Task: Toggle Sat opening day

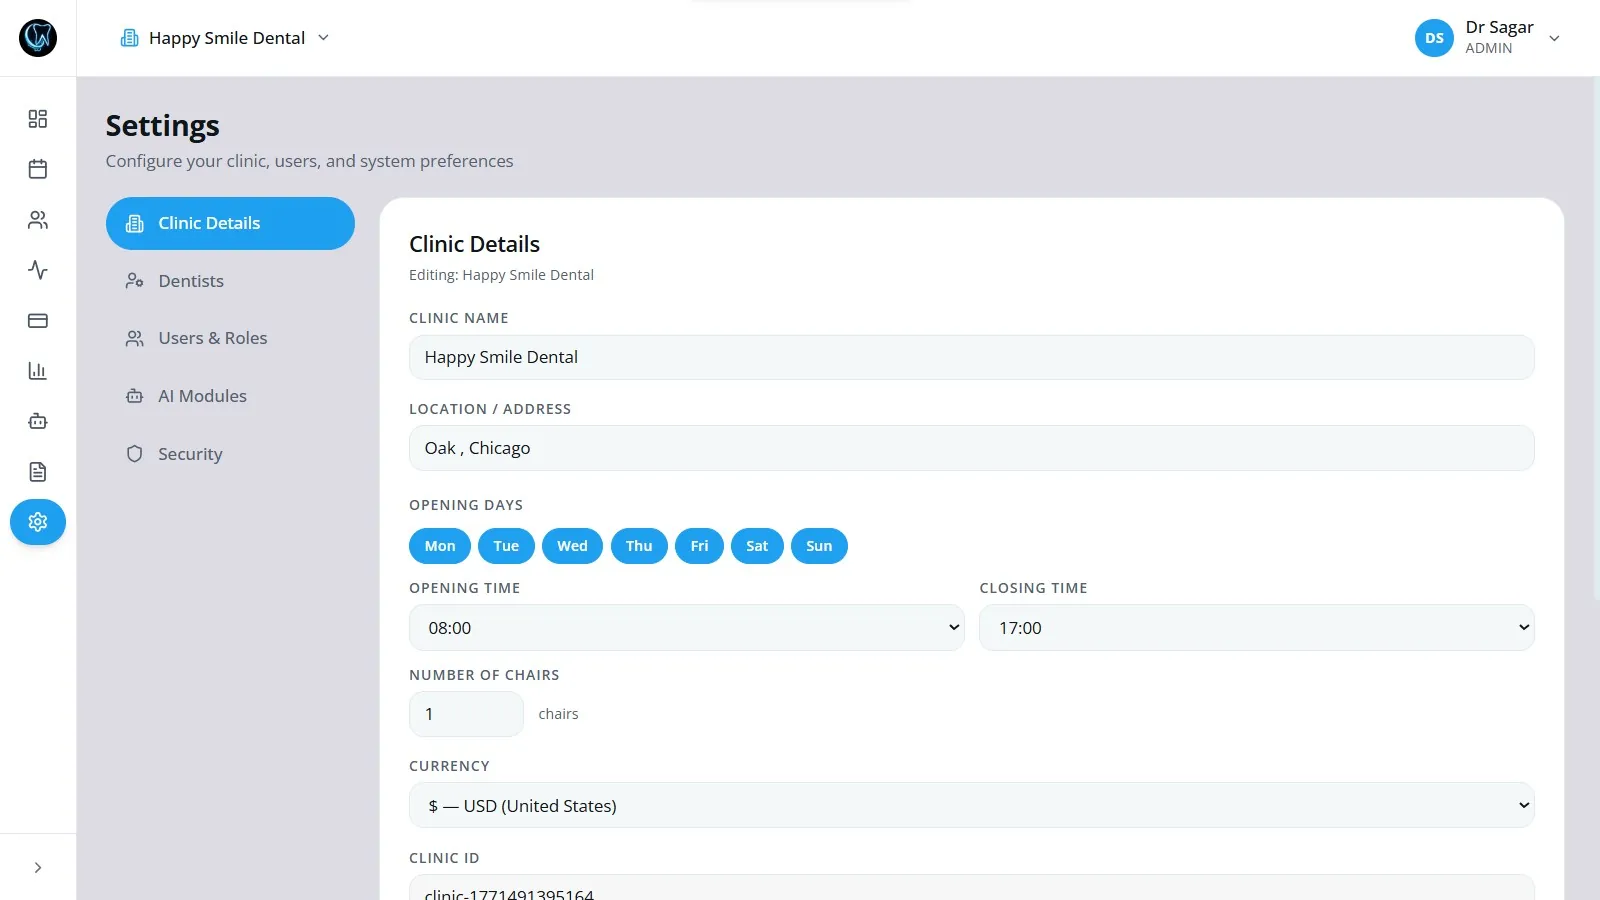Action: pos(757,546)
